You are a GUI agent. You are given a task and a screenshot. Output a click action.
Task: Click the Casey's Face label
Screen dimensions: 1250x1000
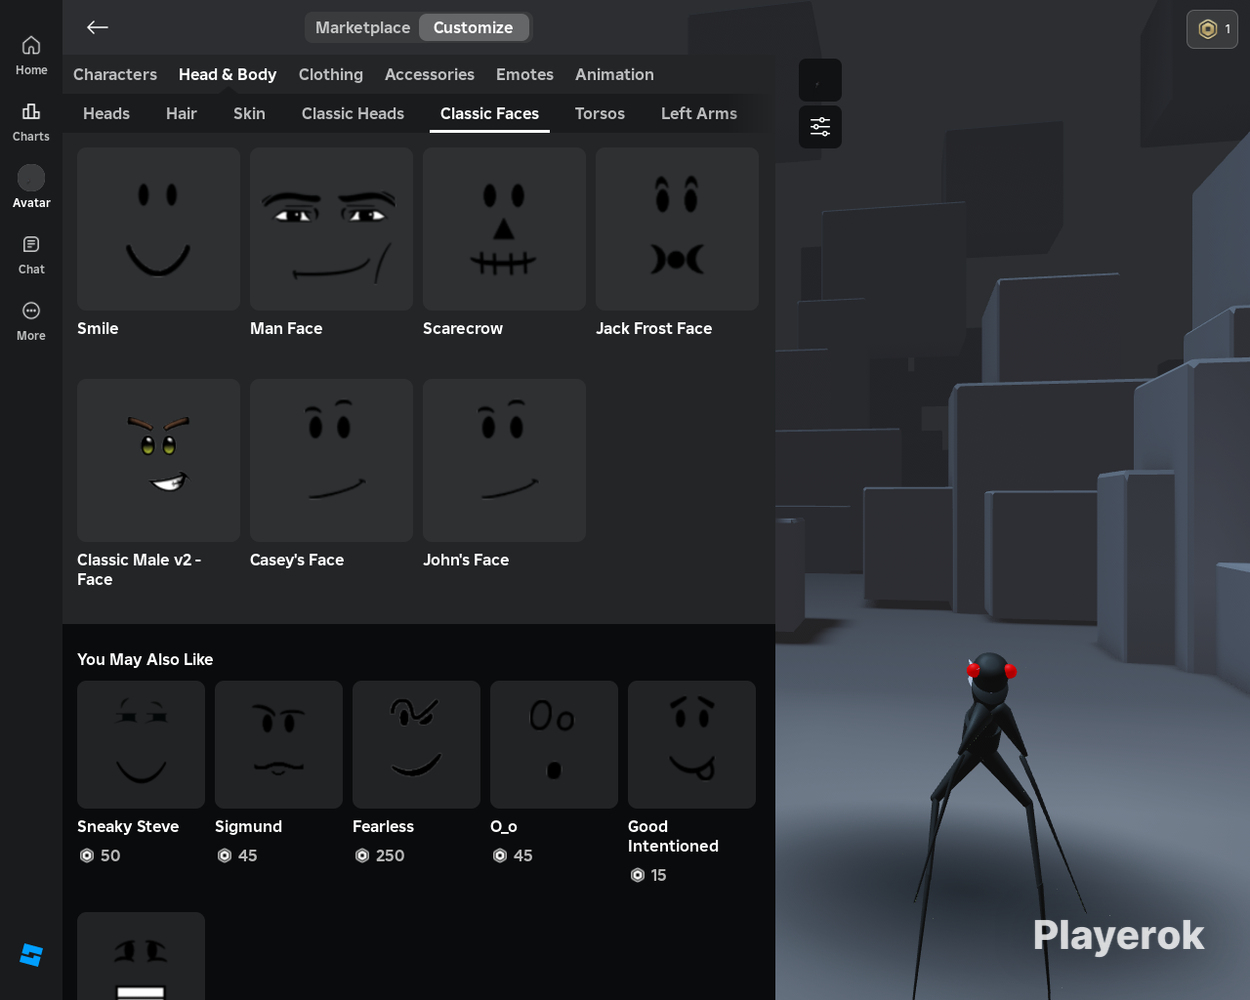[297, 560]
